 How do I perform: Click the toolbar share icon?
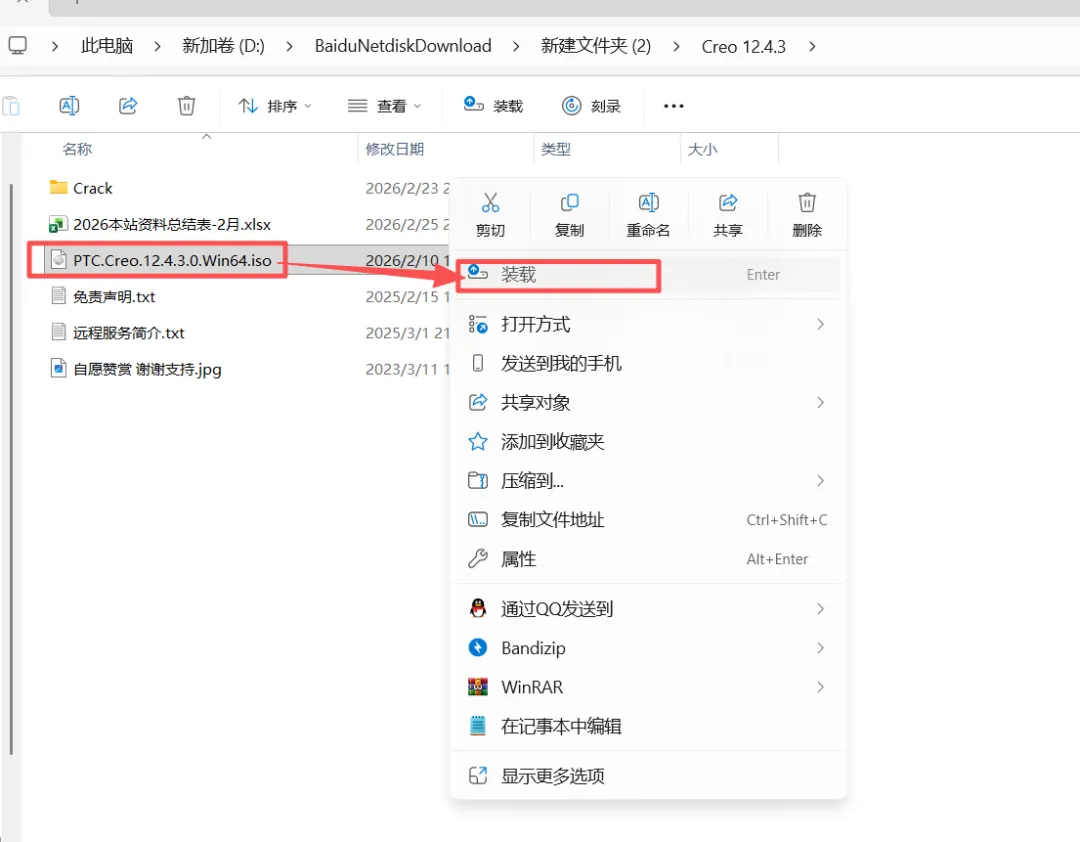click(128, 105)
